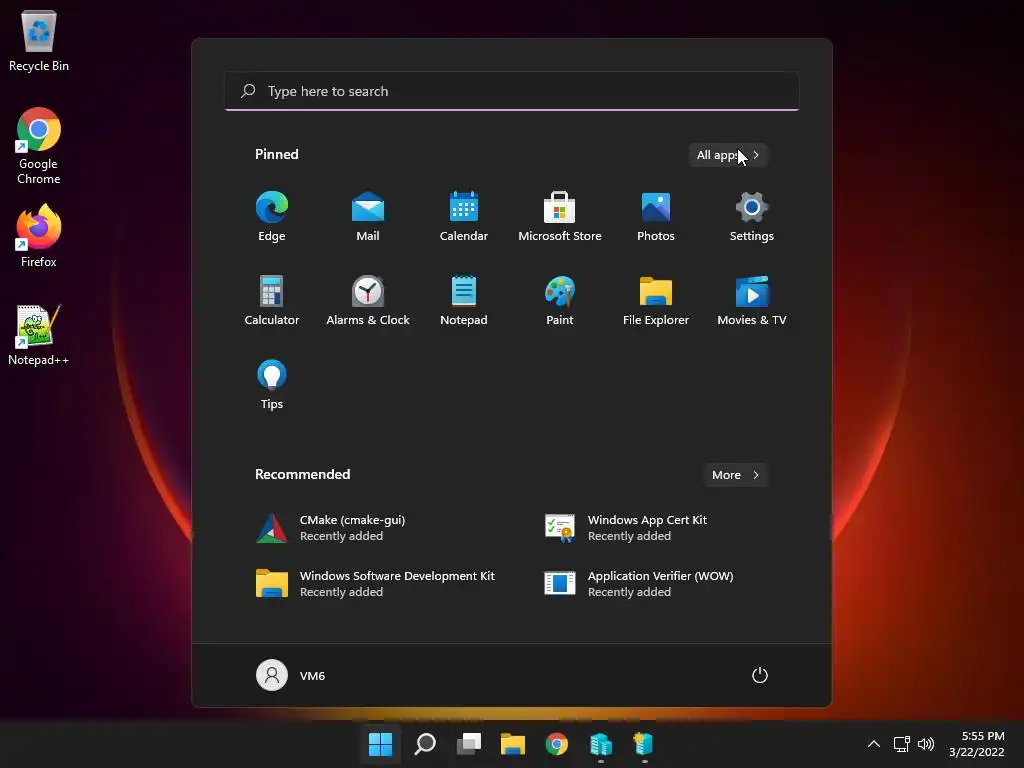This screenshot has width=1024, height=768.
Task: Click the power button icon
Action: [760, 675]
